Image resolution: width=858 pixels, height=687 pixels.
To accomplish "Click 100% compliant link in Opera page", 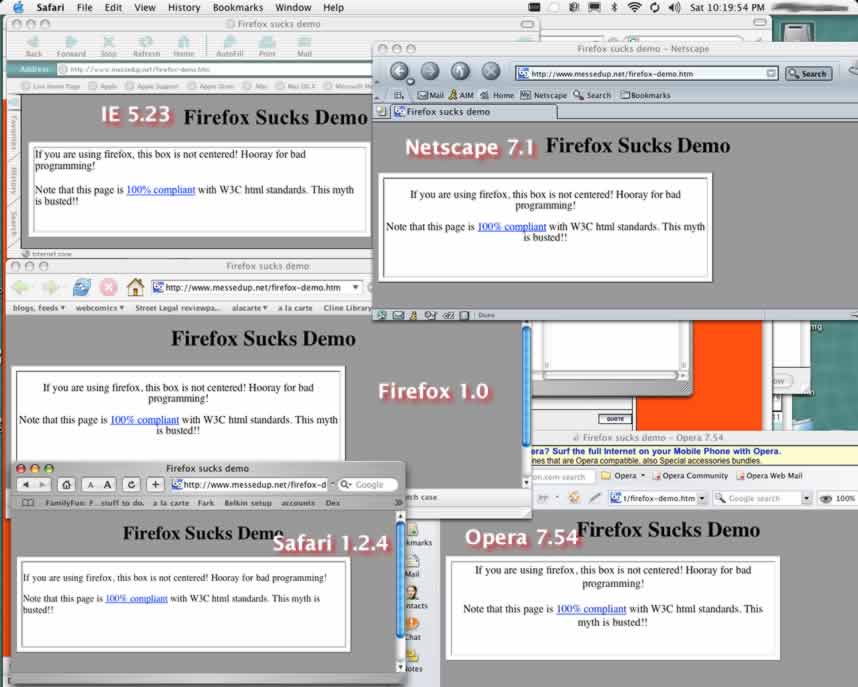I will tap(591, 609).
